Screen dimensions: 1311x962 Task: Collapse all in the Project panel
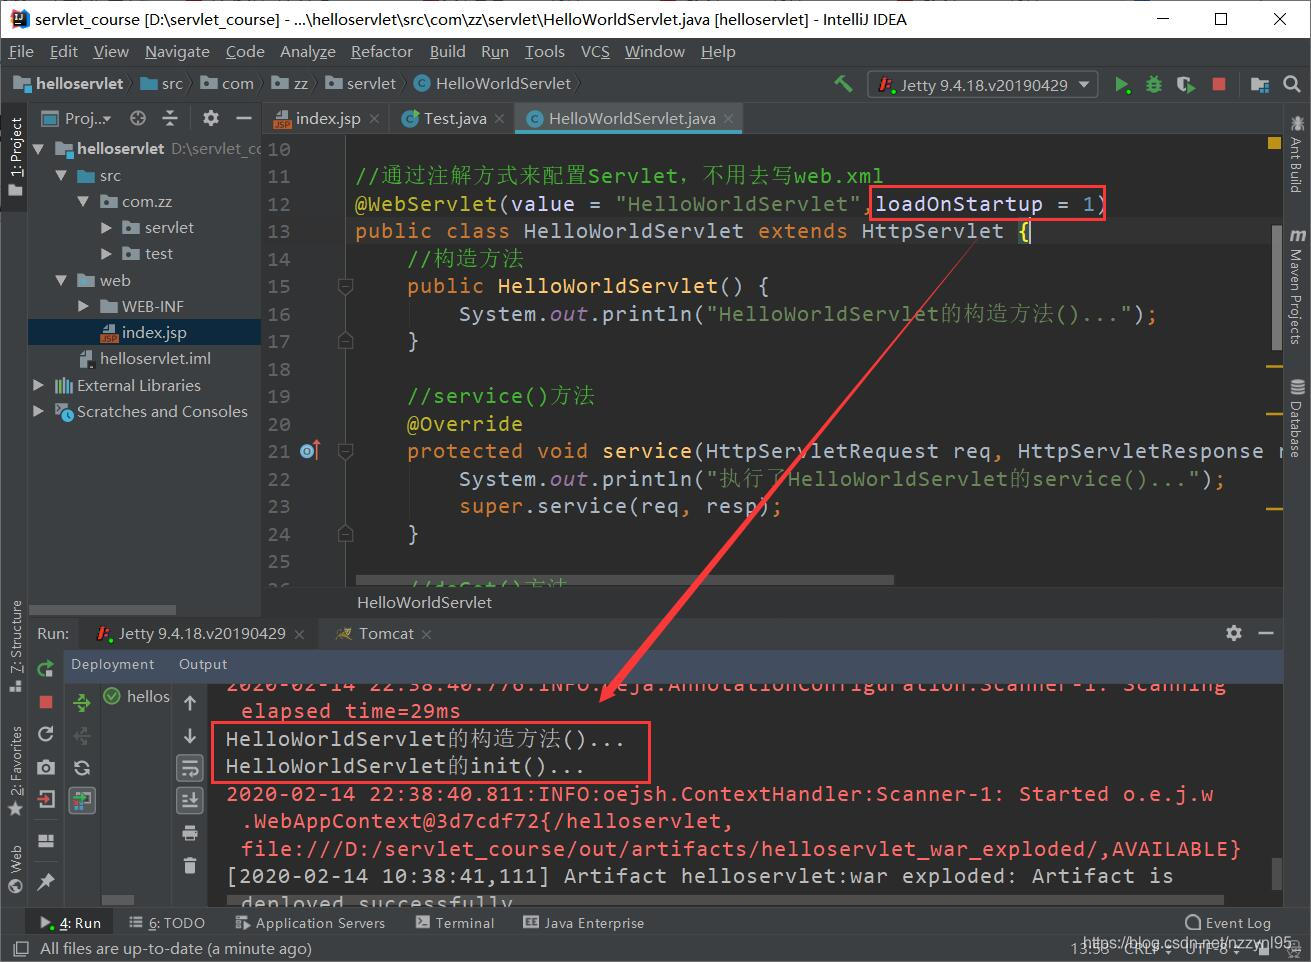pyautogui.click(x=170, y=118)
